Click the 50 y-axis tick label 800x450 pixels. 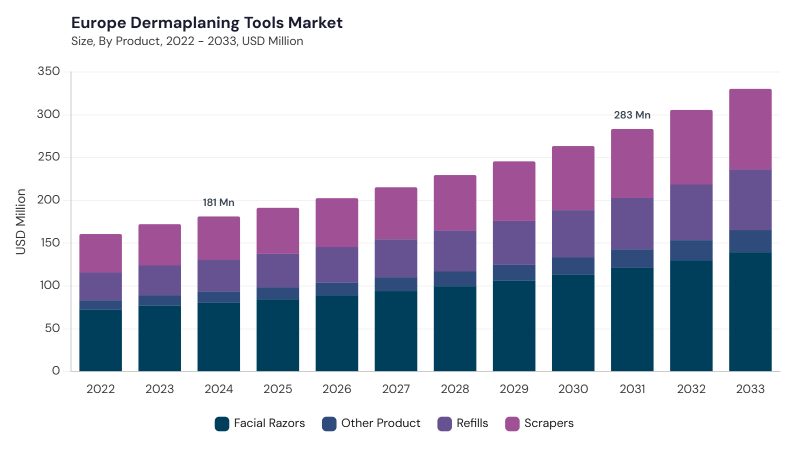coord(52,328)
